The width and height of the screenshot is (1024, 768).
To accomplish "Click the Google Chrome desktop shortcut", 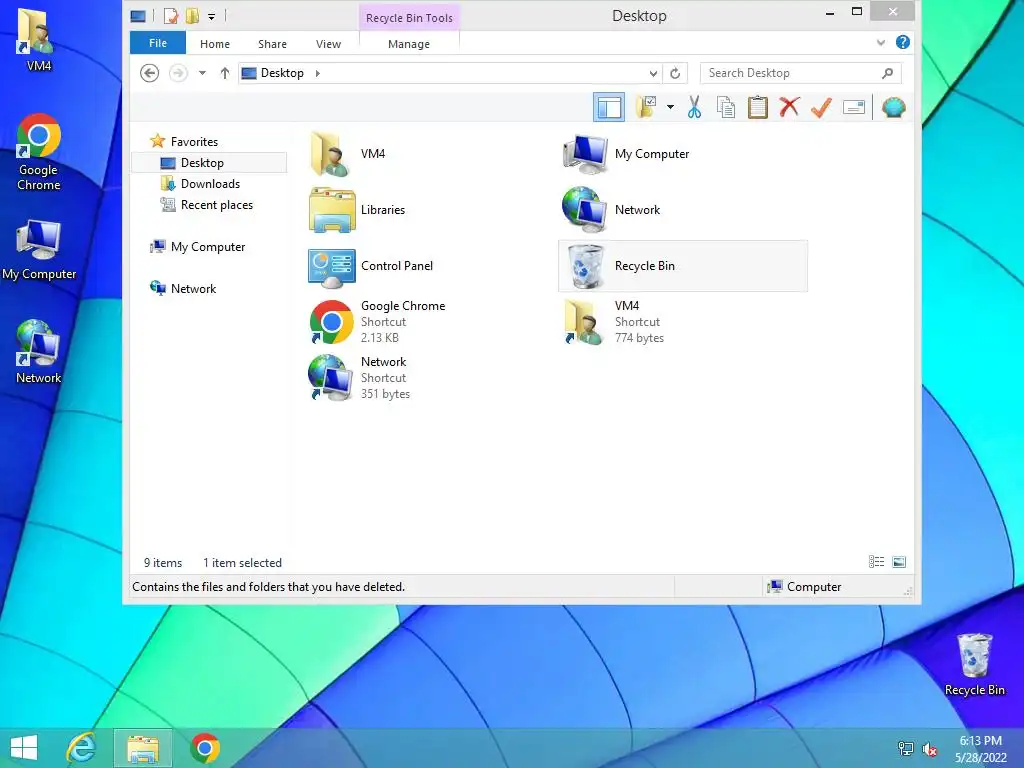I will pyautogui.click(x=39, y=152).
